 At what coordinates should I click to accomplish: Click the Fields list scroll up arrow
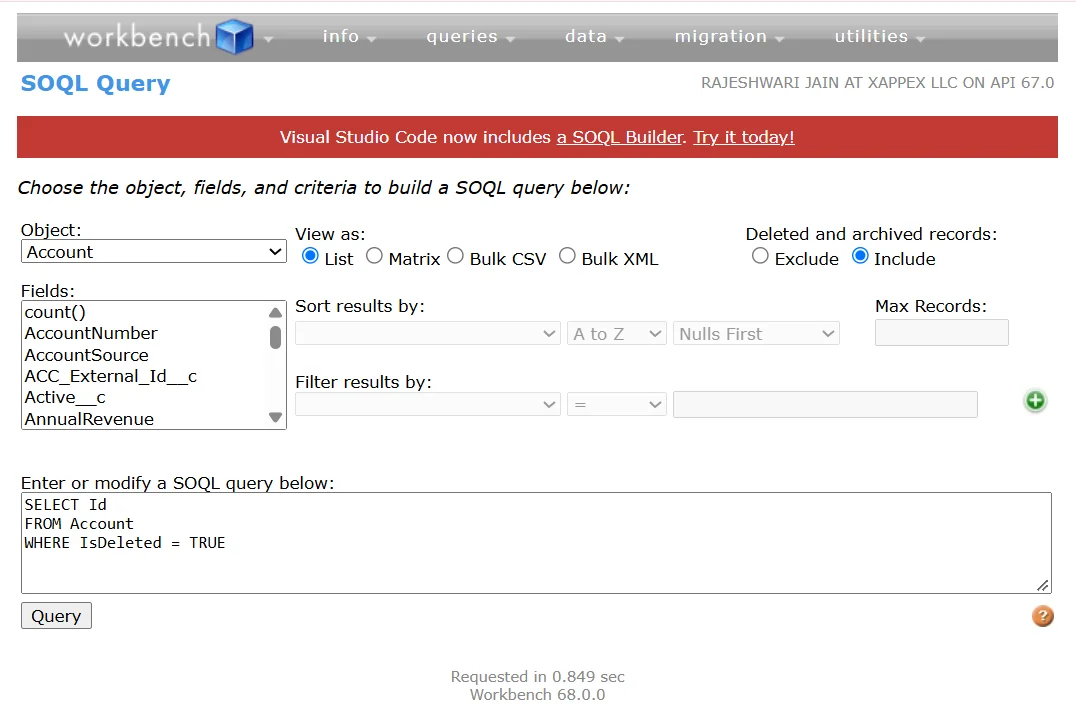pos(275,312)
